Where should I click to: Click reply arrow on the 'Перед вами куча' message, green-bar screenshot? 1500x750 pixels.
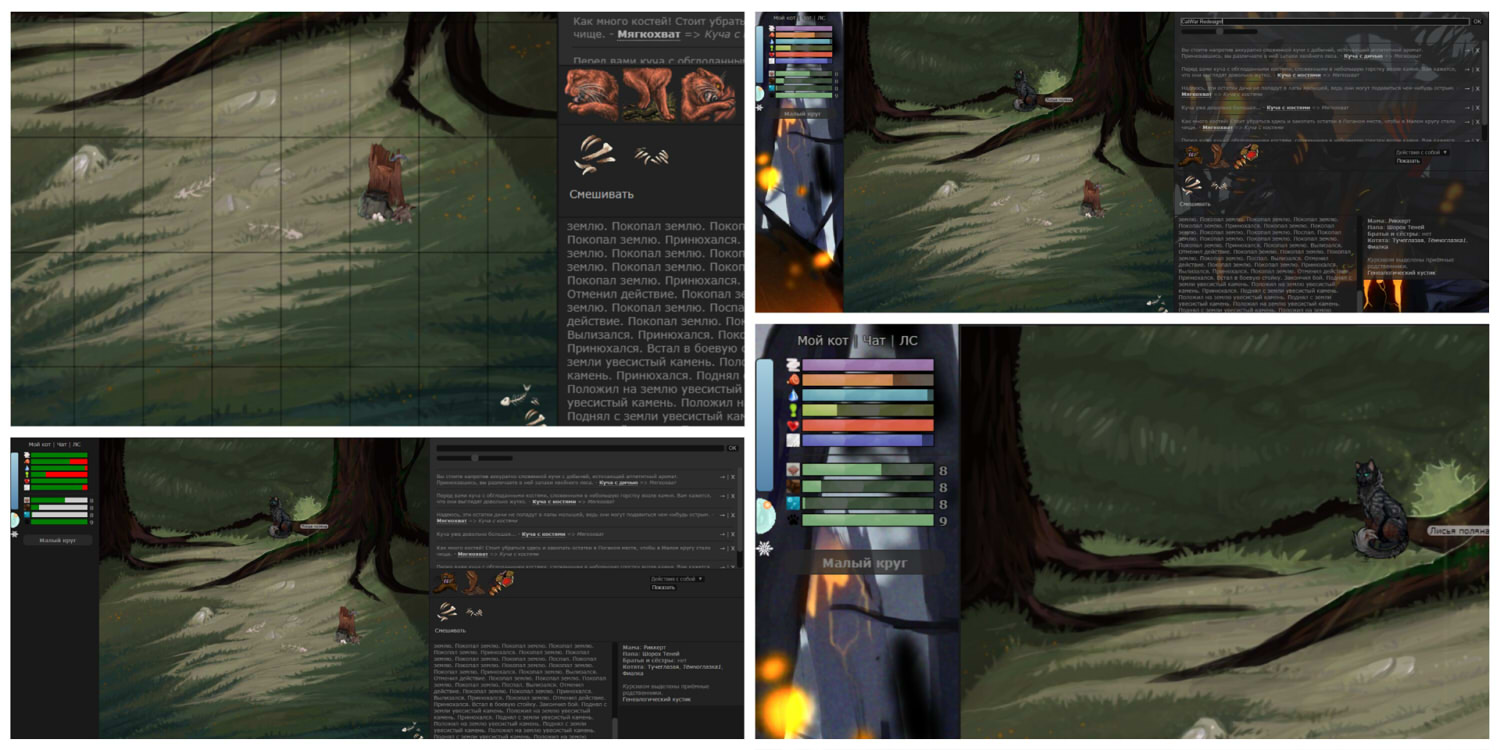724,496
